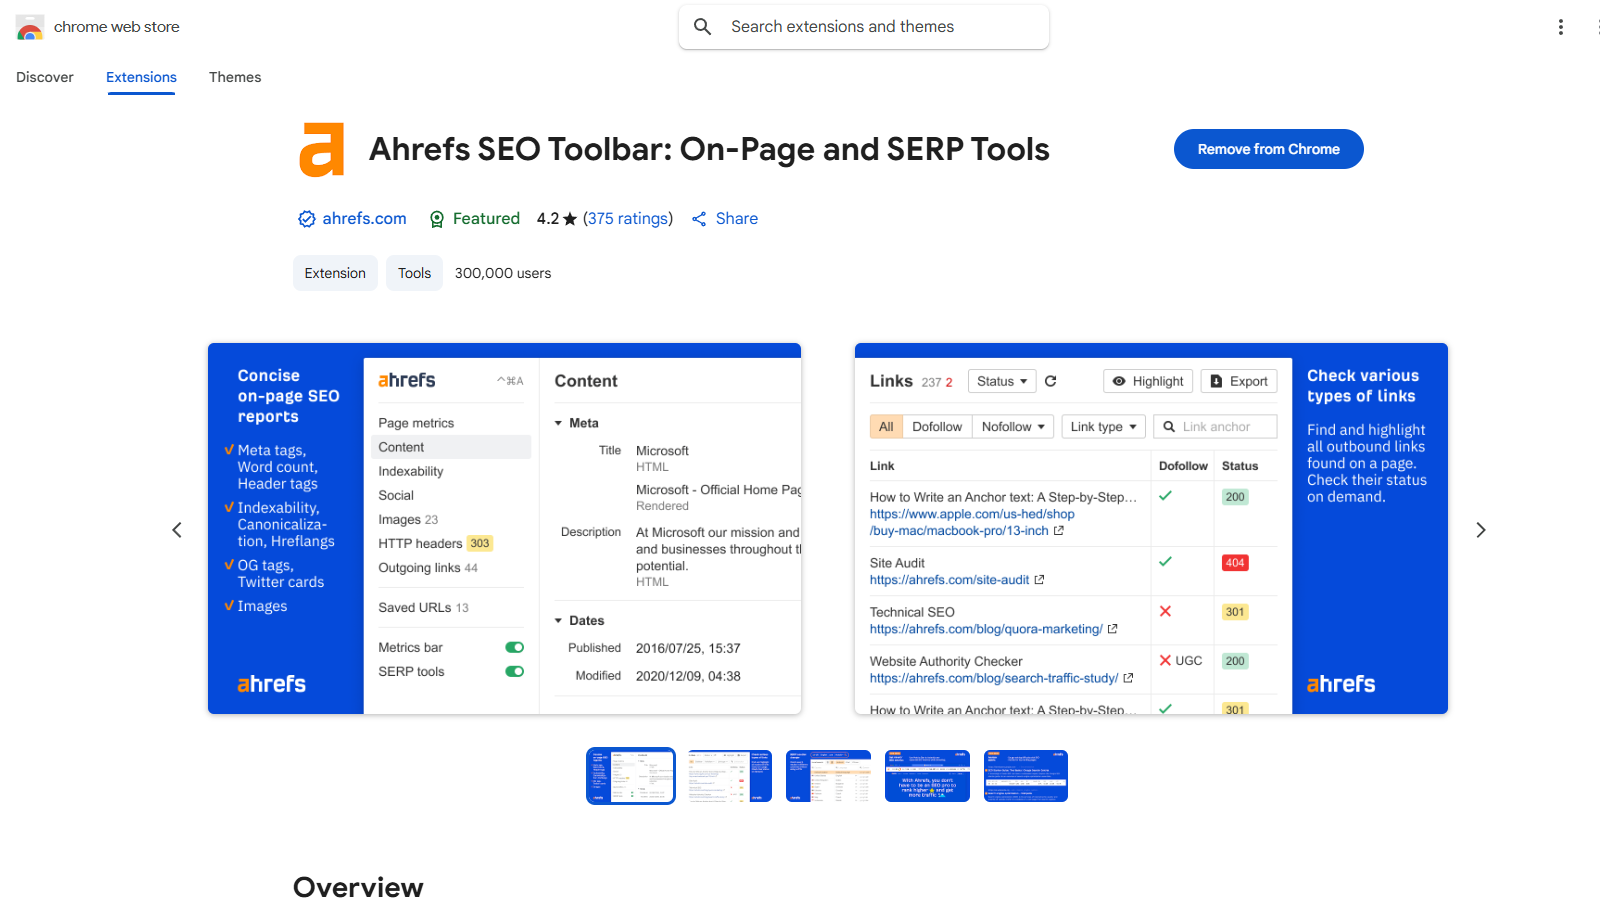Open the Link type dropdown
This screenshot has height=900, width=1600.
click(x=1103, y=426)
